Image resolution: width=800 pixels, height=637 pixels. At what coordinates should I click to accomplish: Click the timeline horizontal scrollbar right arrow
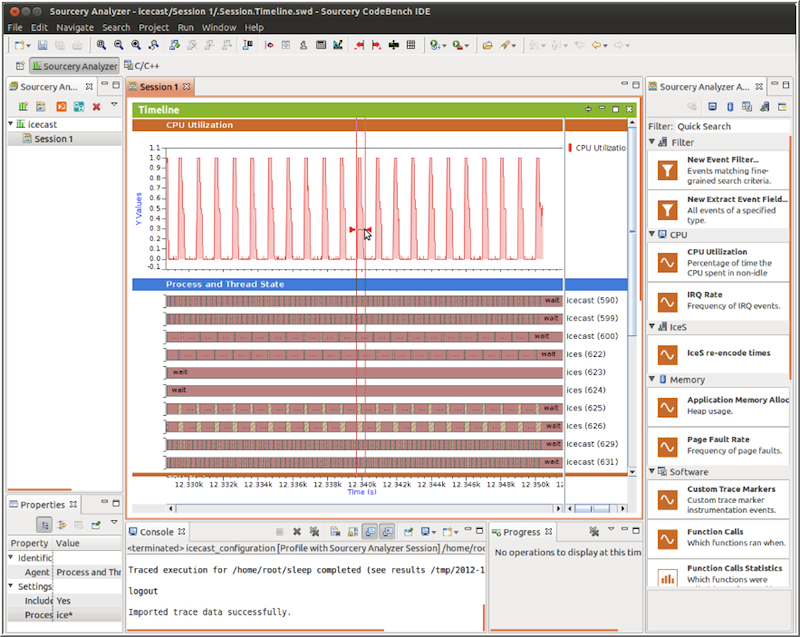558,508
